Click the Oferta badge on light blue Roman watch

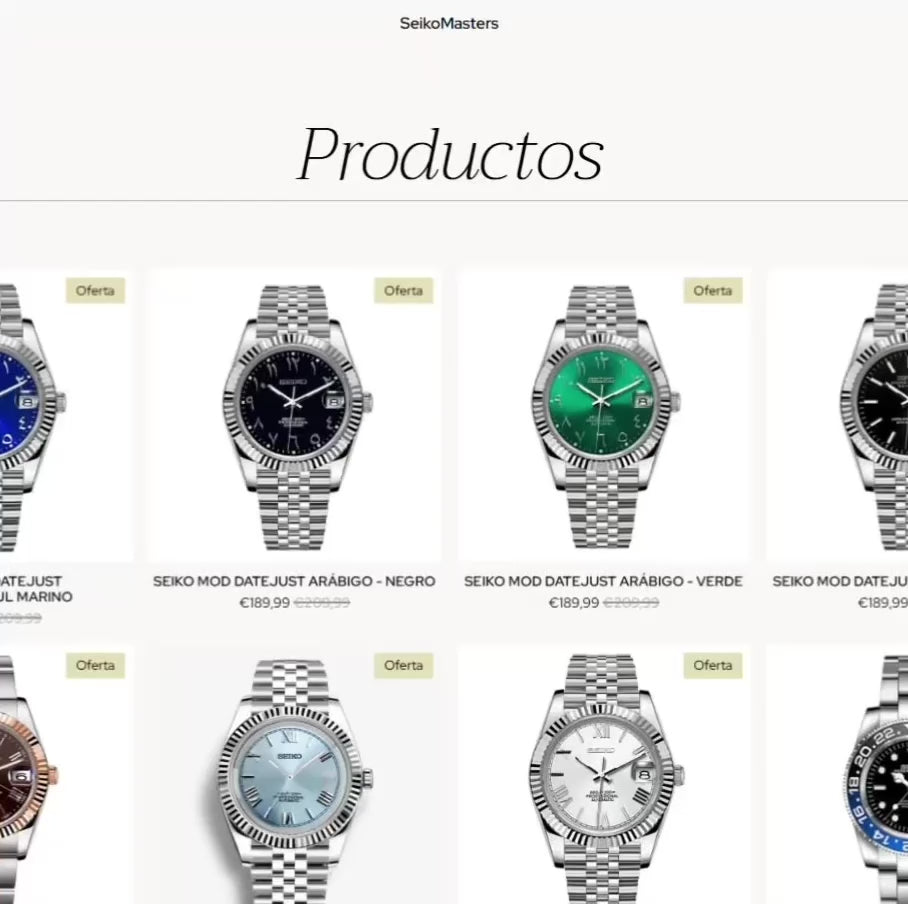[404, 665]
